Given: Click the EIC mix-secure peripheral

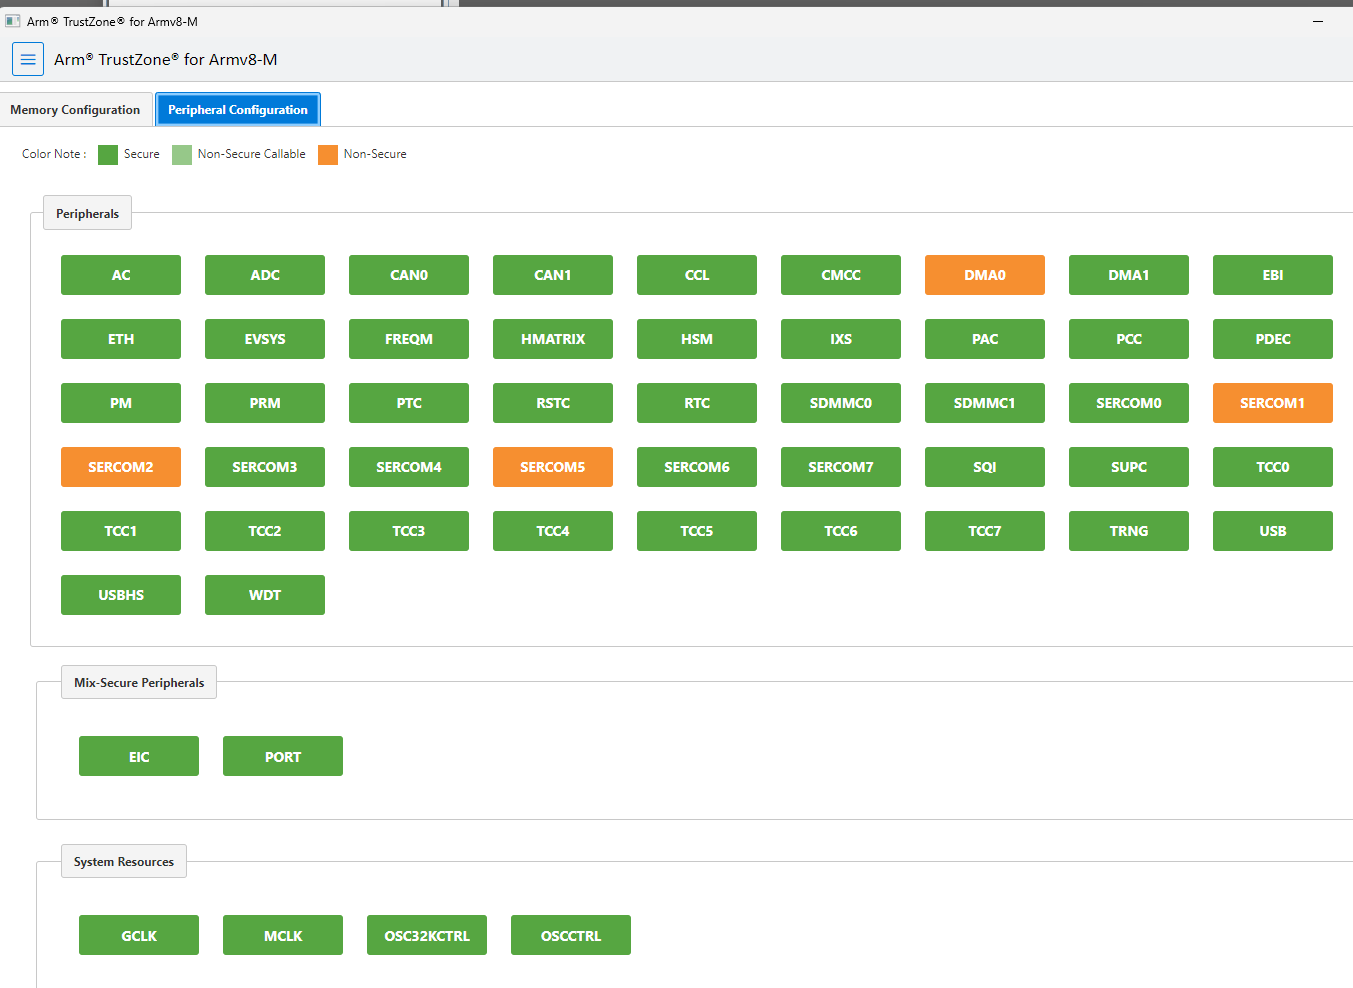Looking at the screenshot, I should [x=139, y=757].
